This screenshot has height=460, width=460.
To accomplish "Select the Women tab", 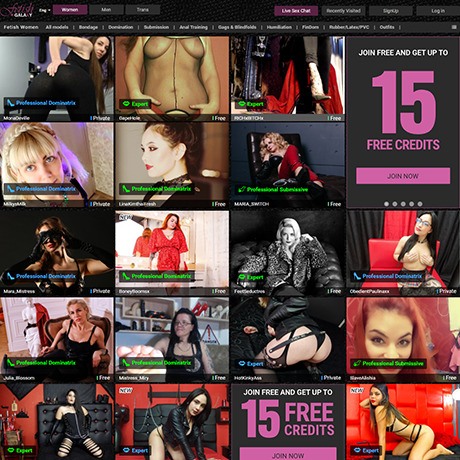I will (70, 10).
